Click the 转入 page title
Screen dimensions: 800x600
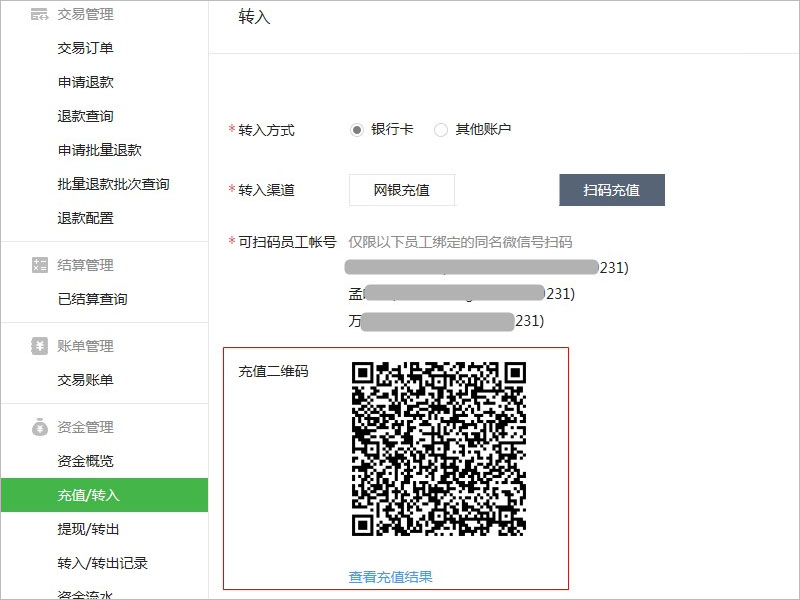point(254,17)
